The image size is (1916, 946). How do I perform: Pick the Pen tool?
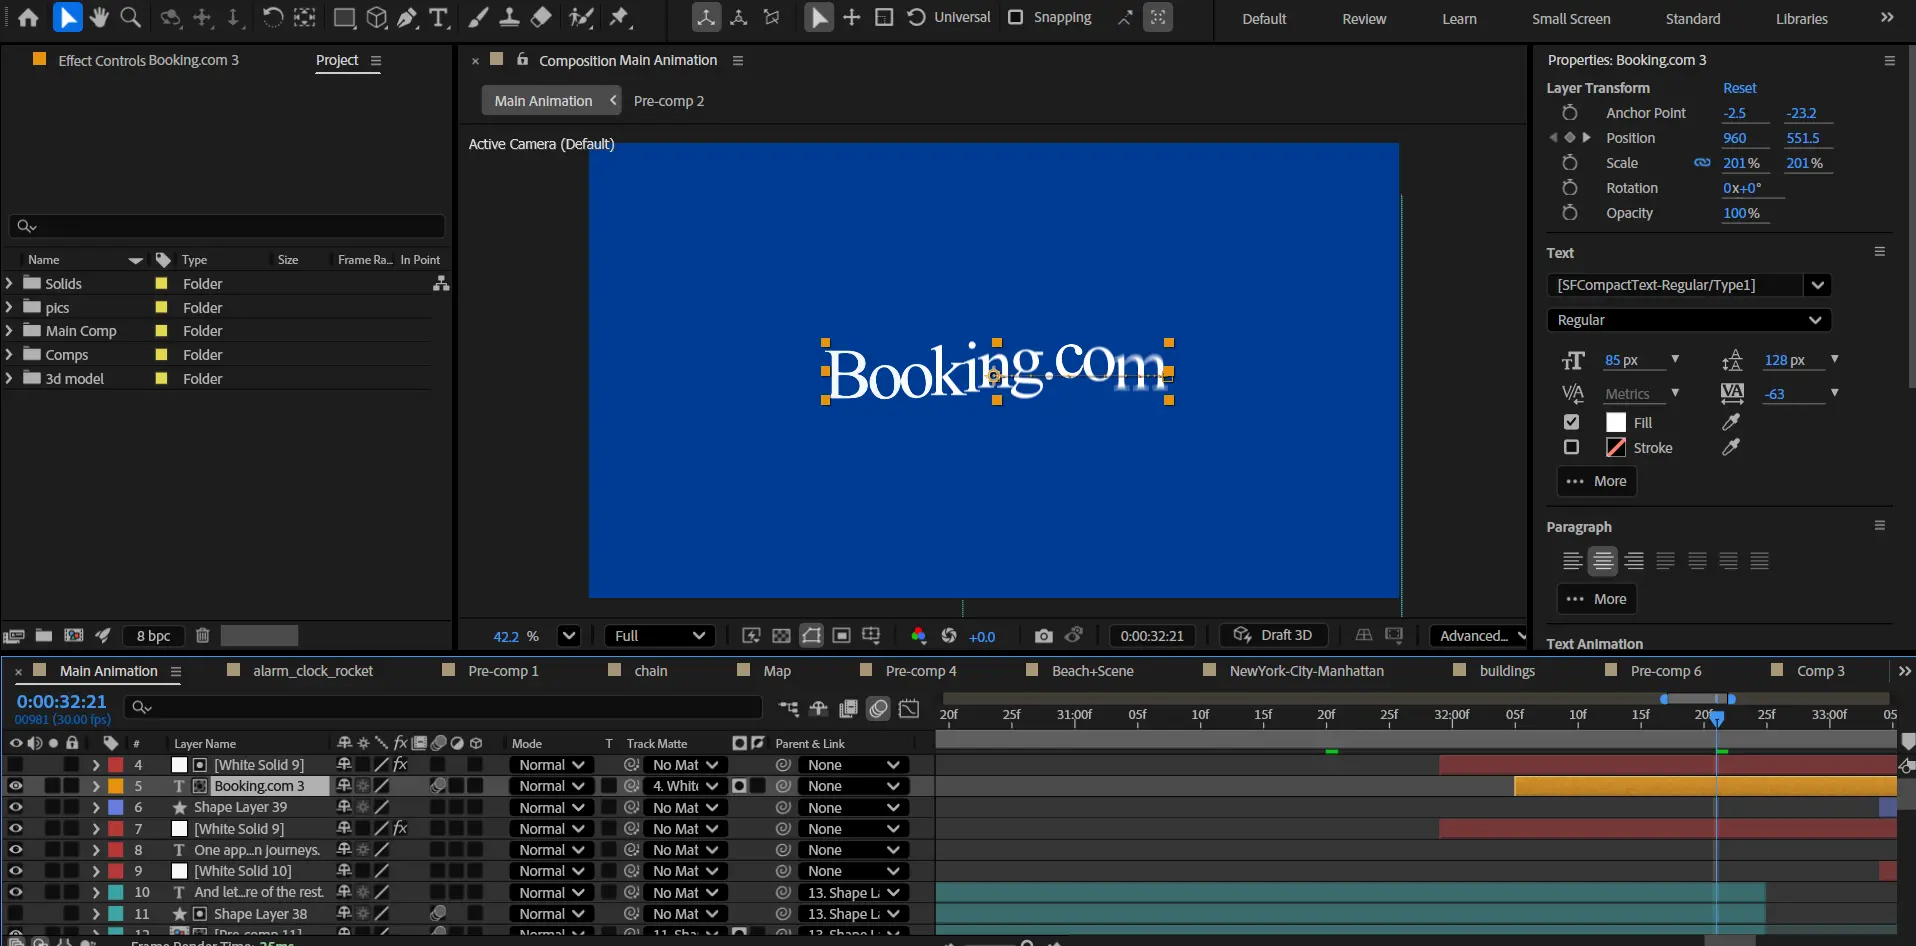(x=407, y=17)
